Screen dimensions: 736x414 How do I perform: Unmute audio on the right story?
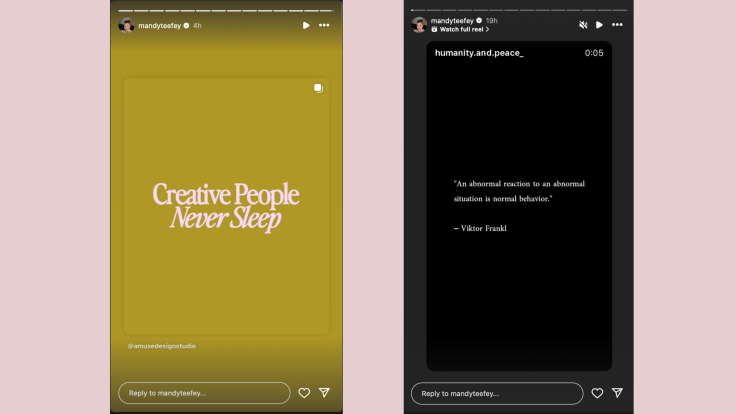click(x=583, y=25)
